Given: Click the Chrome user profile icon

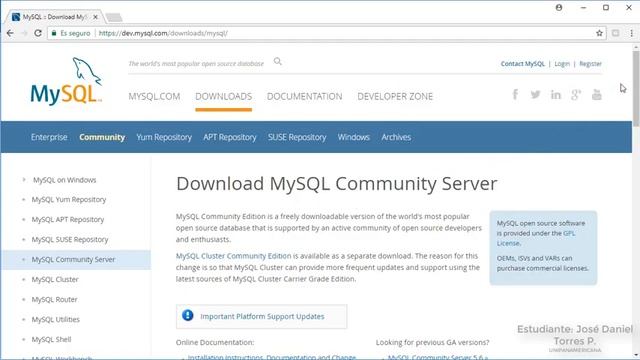Looking at the screenshot, I should tap(559, 7).
